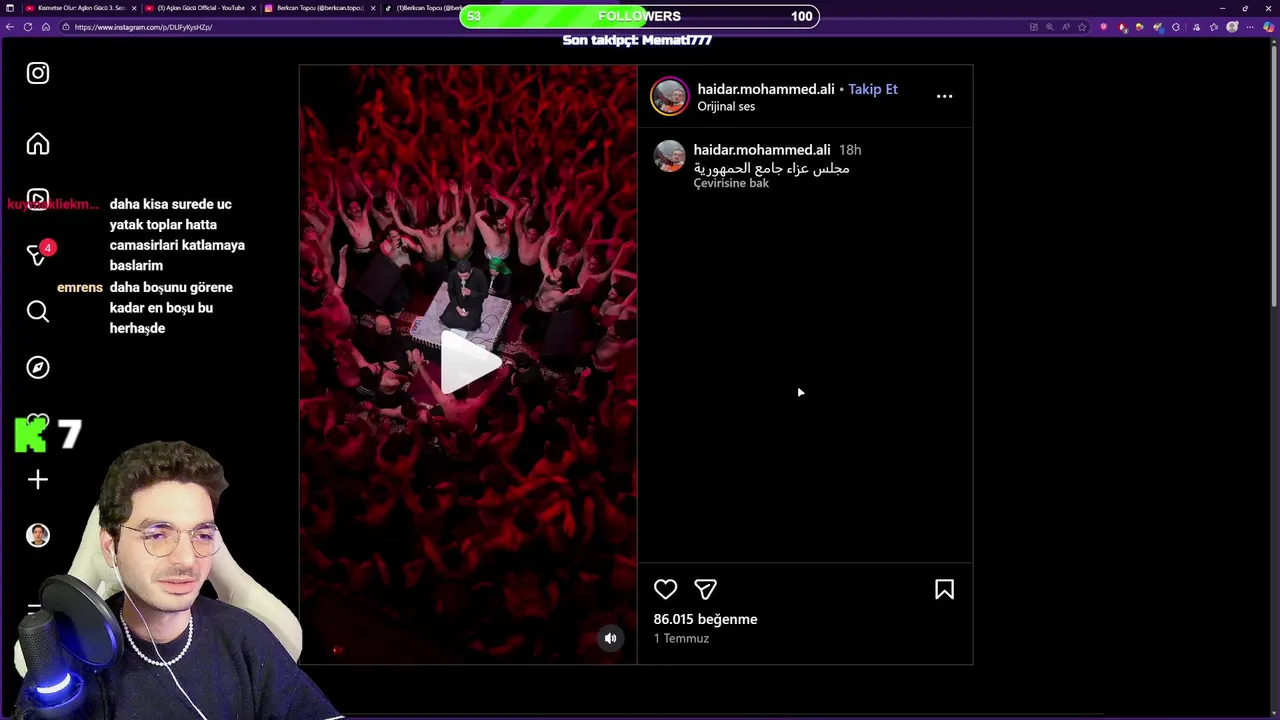Save the post with bookmark icon

click(944, 589)
